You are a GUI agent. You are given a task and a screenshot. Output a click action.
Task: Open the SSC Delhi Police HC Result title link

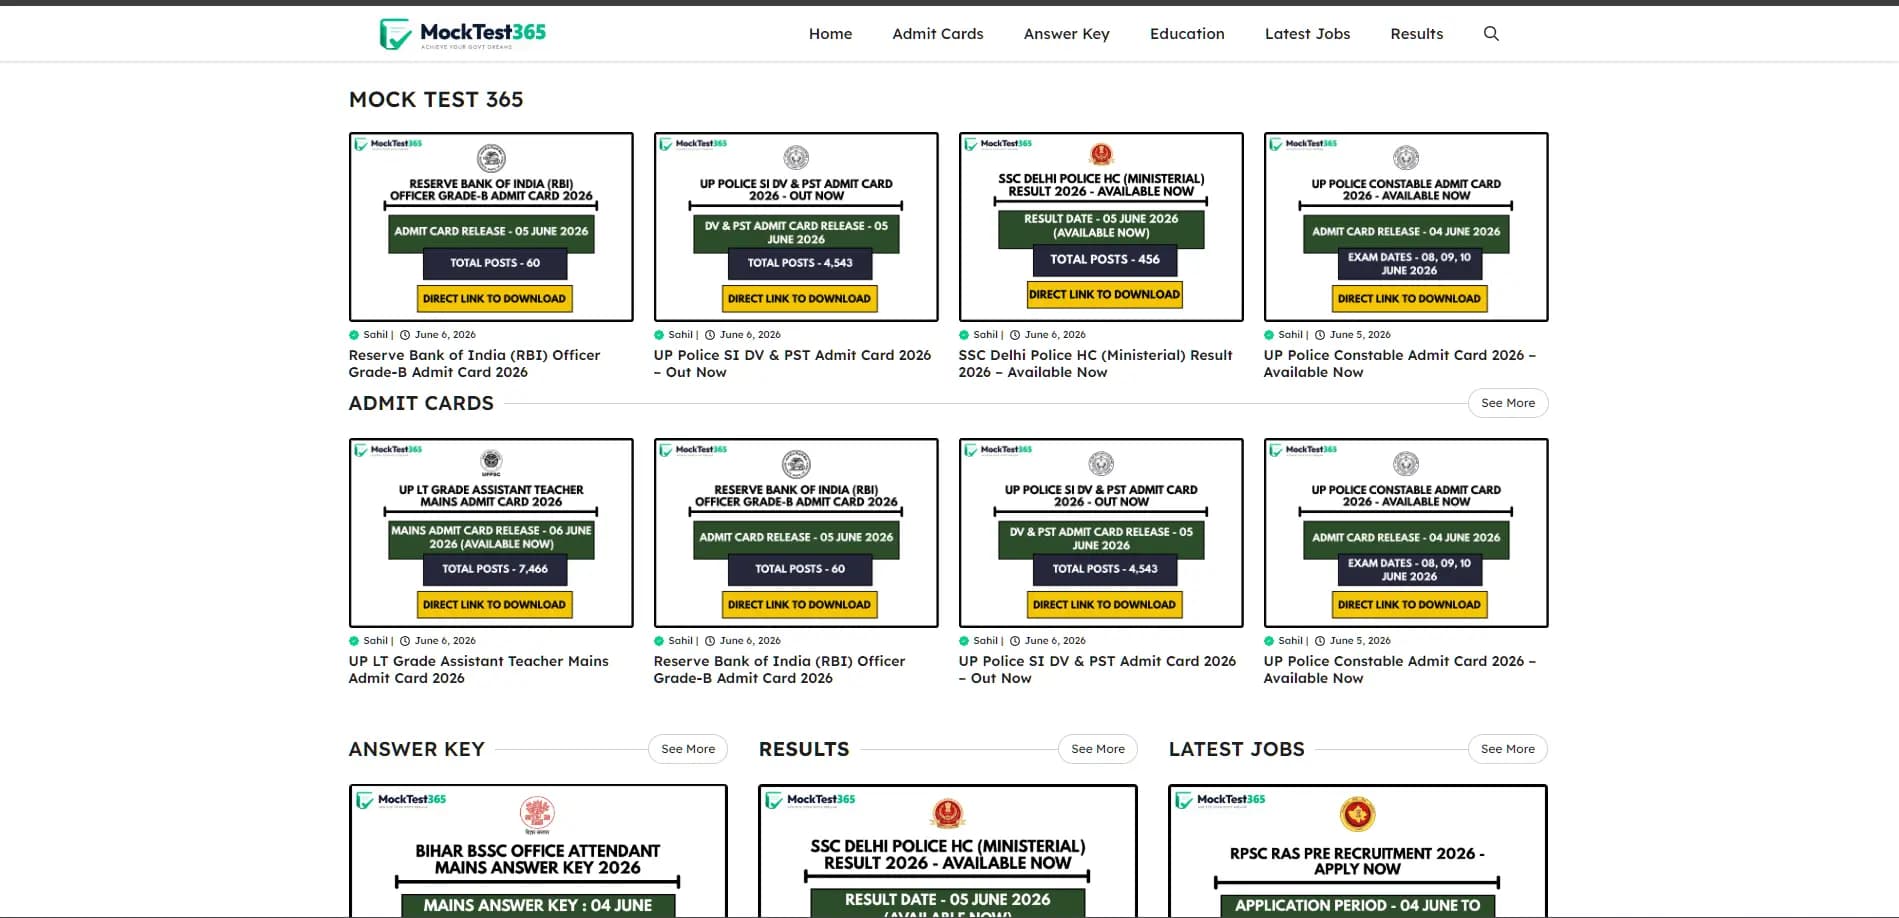[x=1096, y=363]
